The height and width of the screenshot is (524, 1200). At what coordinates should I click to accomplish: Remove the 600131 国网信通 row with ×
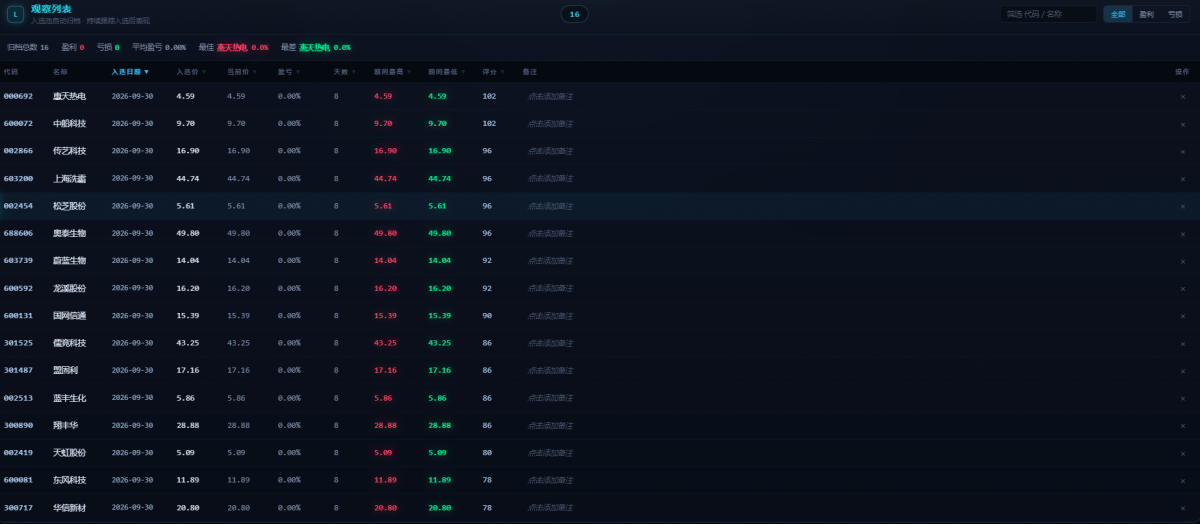[x=1183, y=315]
